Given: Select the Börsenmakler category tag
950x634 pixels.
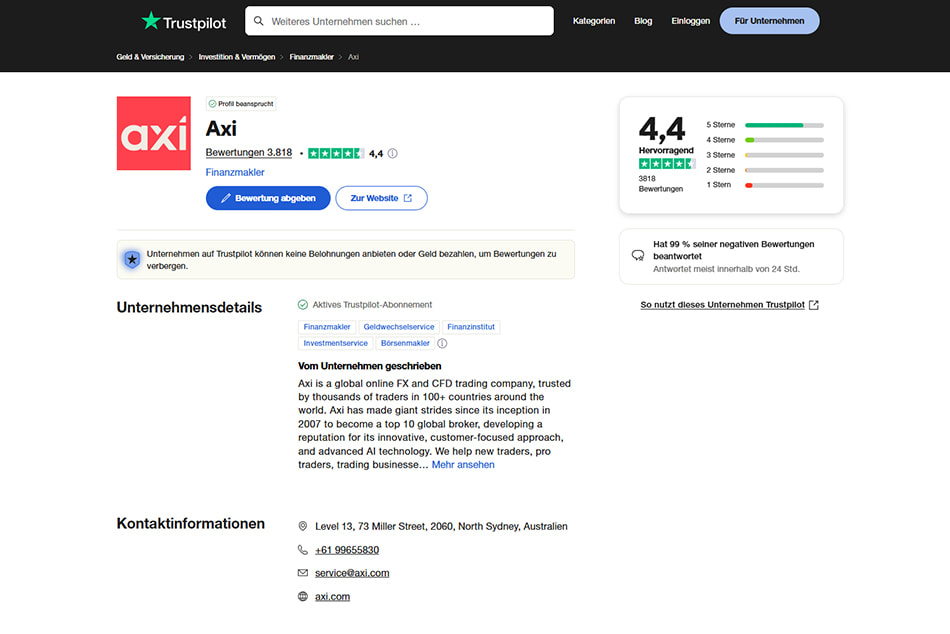Looking at the screenshot, I should tap(405, 343).
